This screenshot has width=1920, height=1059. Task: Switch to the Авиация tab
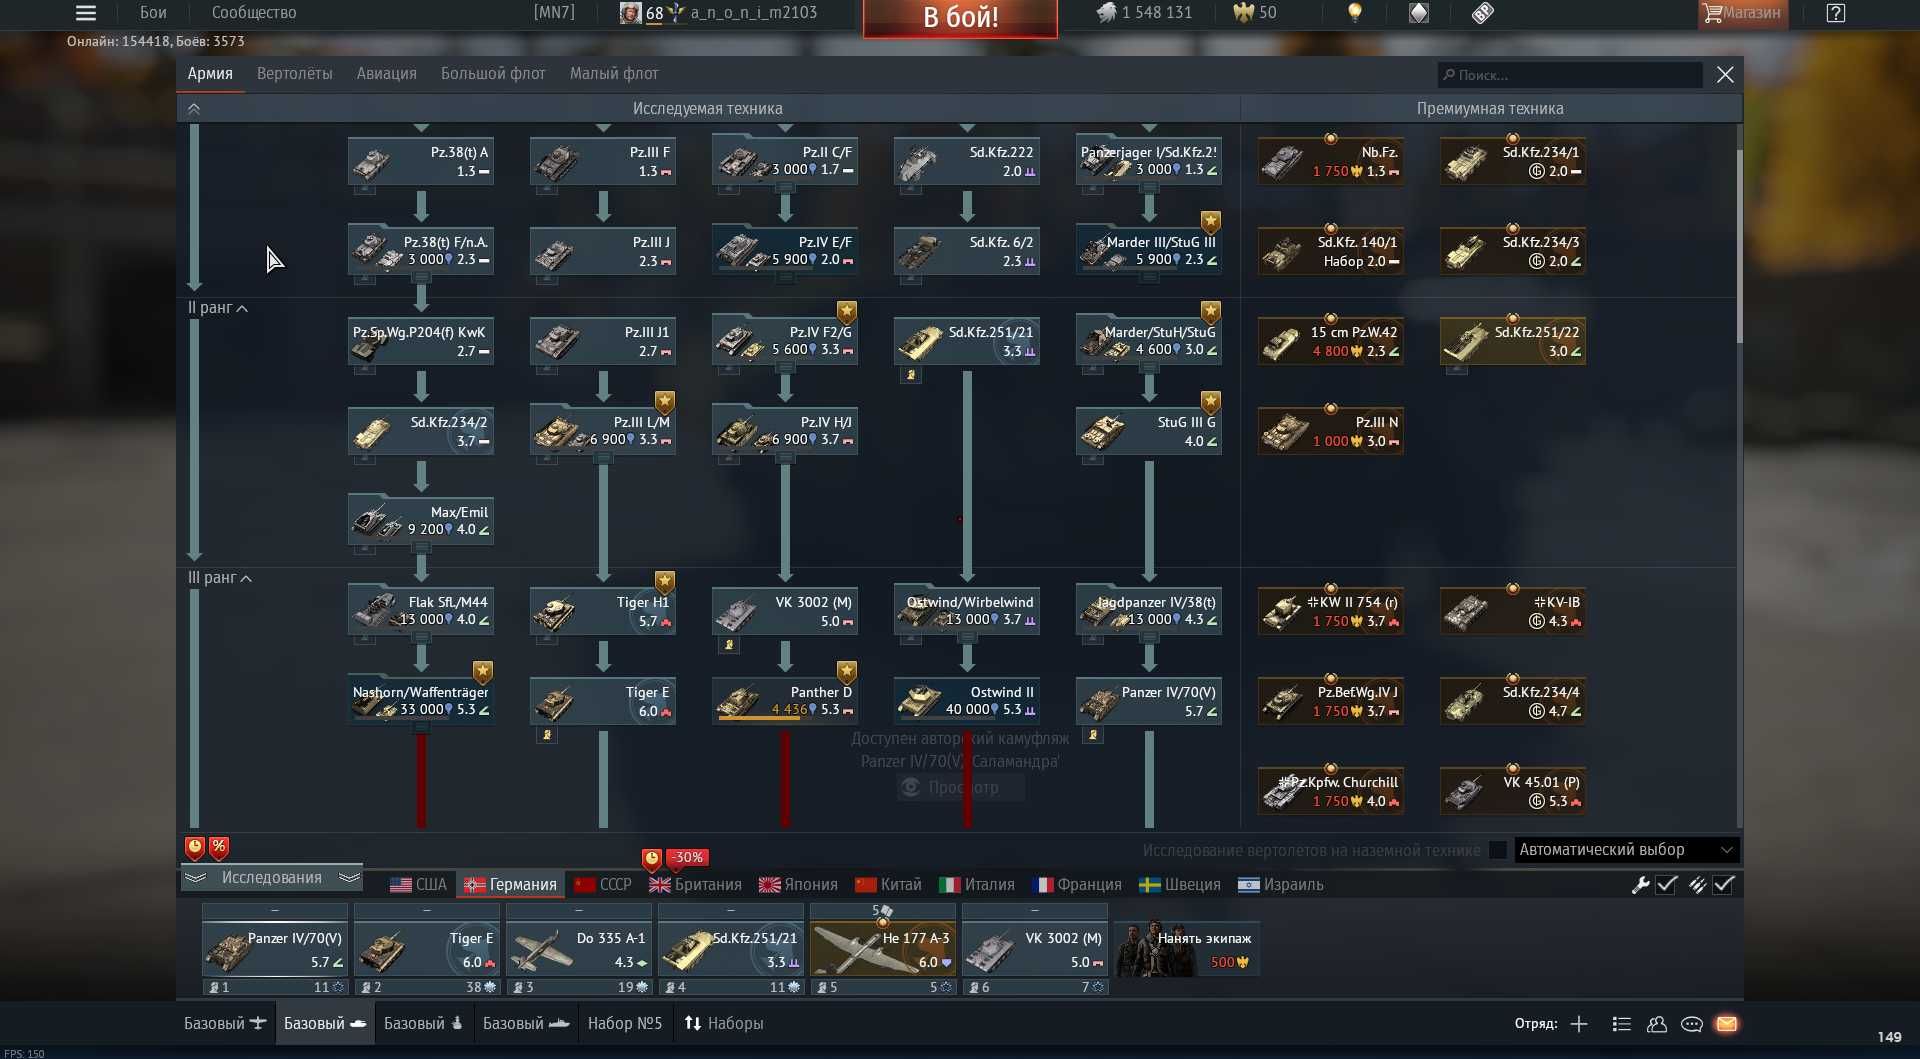(x=387, y=74)
